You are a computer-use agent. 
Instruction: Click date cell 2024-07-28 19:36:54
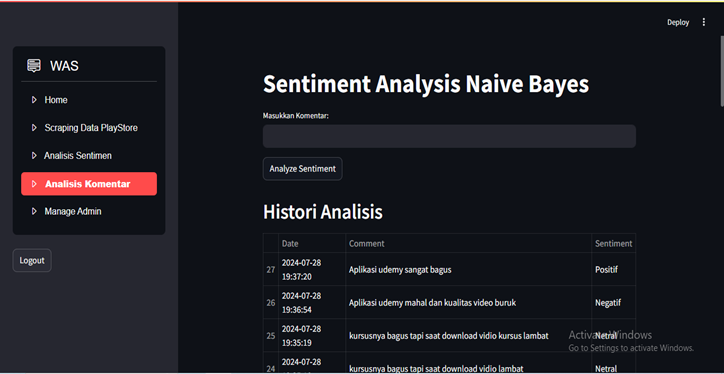(x=312, y=302)
